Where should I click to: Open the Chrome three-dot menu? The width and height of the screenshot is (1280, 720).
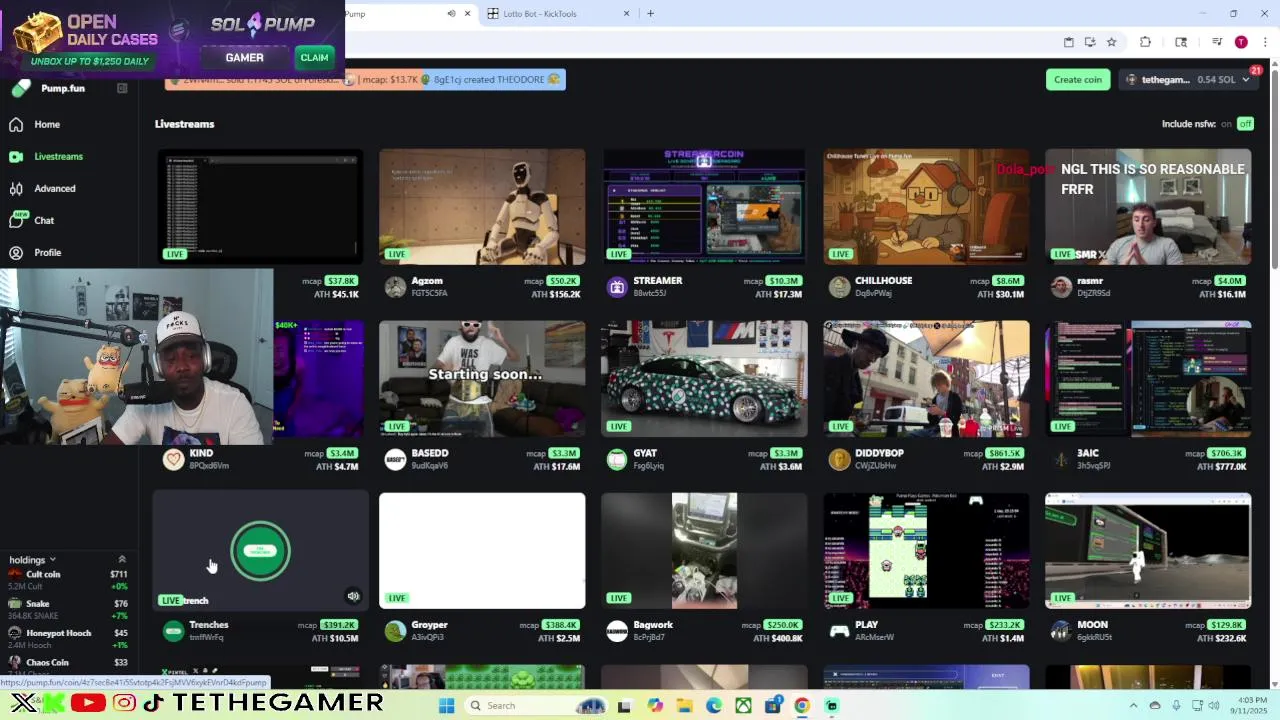(1264, 42)
